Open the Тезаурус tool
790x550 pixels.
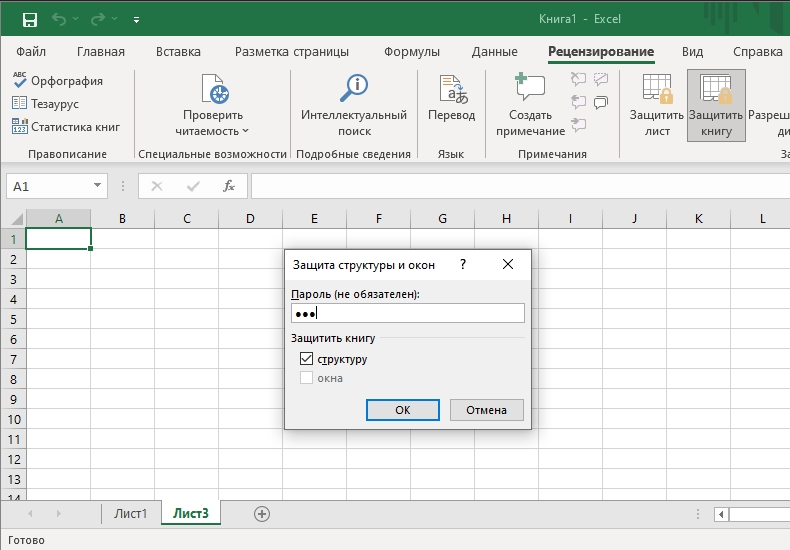45,104
